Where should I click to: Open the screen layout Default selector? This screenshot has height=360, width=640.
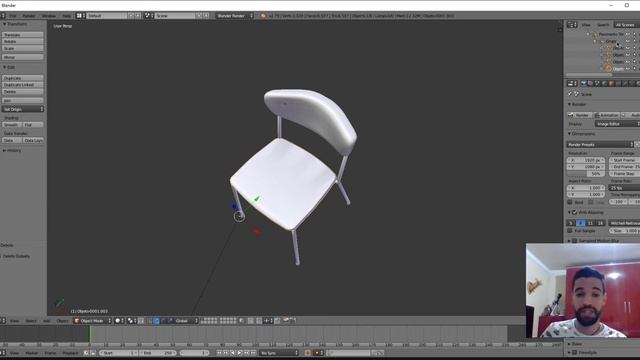(x=107, y=16)
